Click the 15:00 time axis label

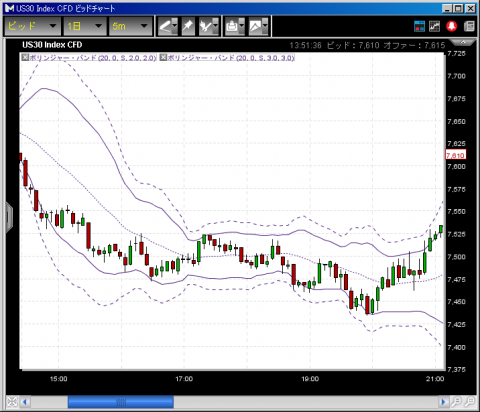pyautogui.click(x=58, y=379)
